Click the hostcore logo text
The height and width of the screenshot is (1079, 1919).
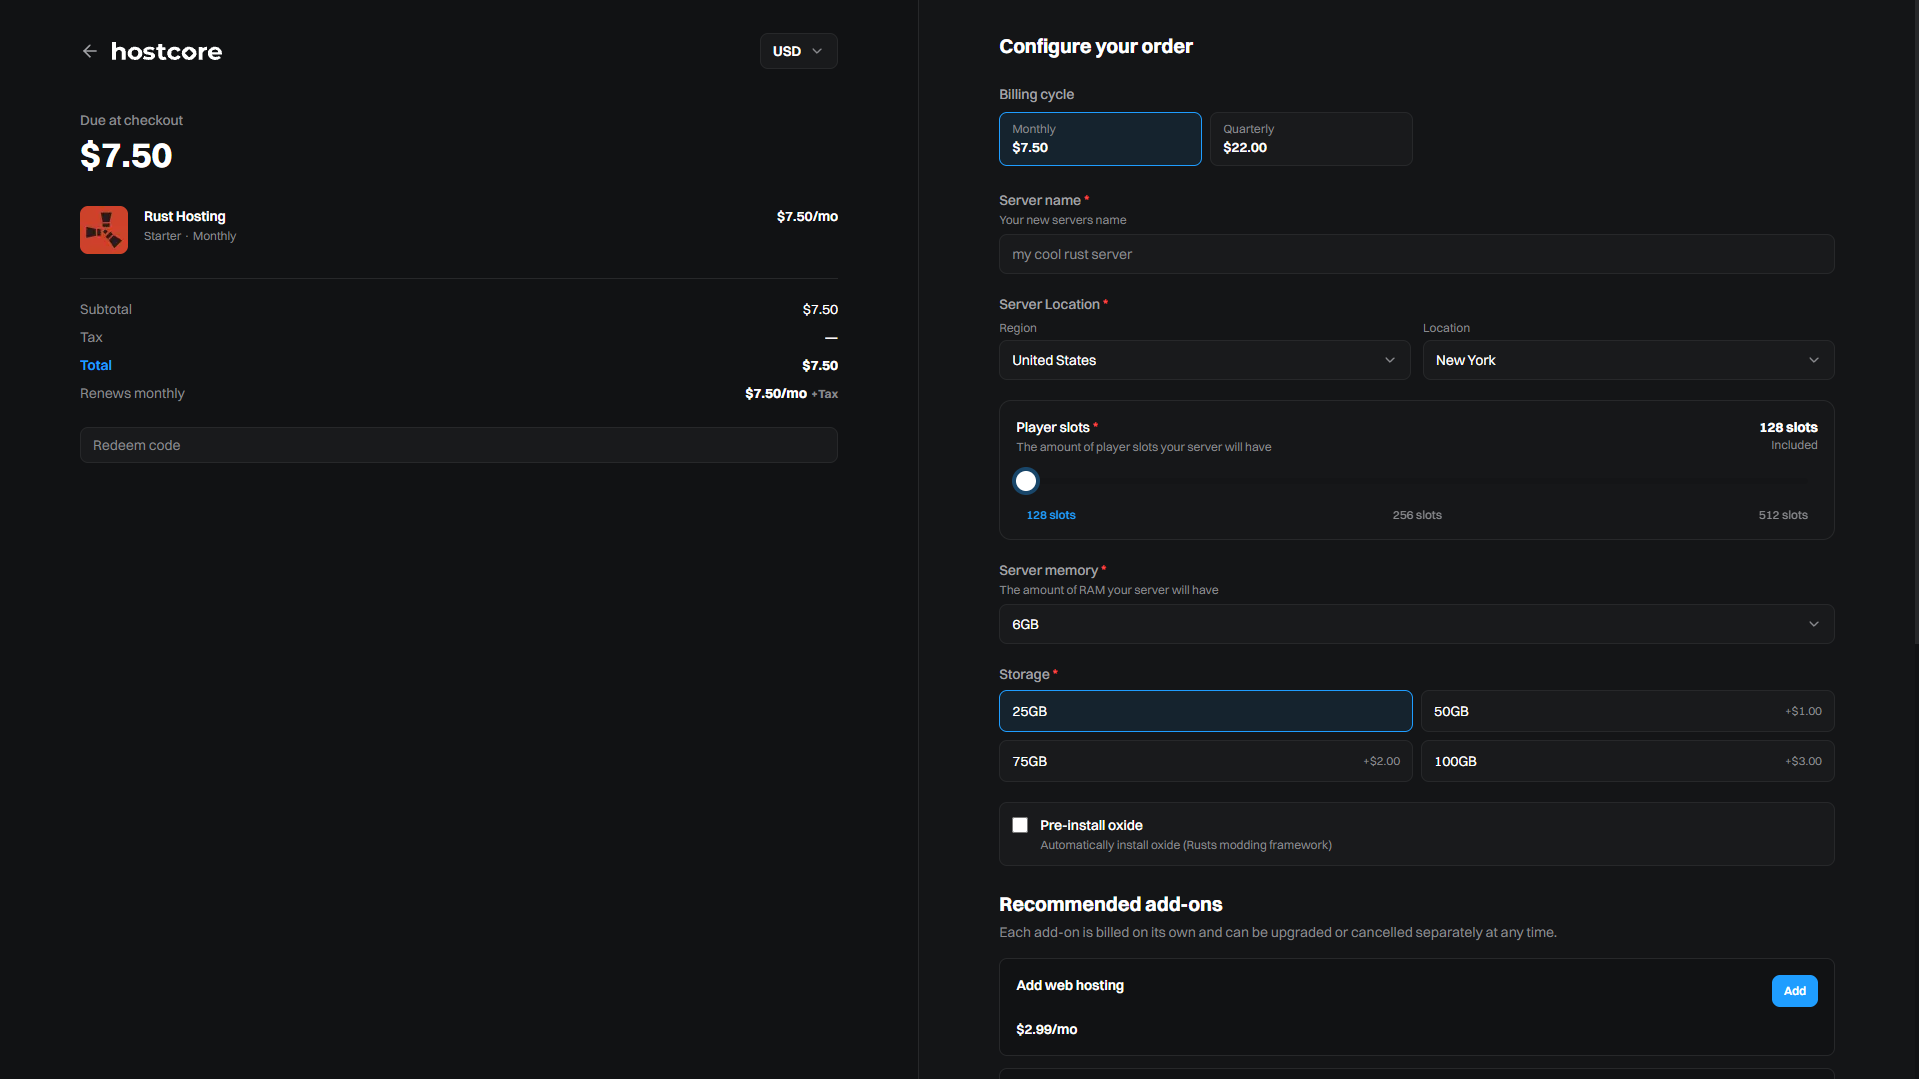pos(166,51)
